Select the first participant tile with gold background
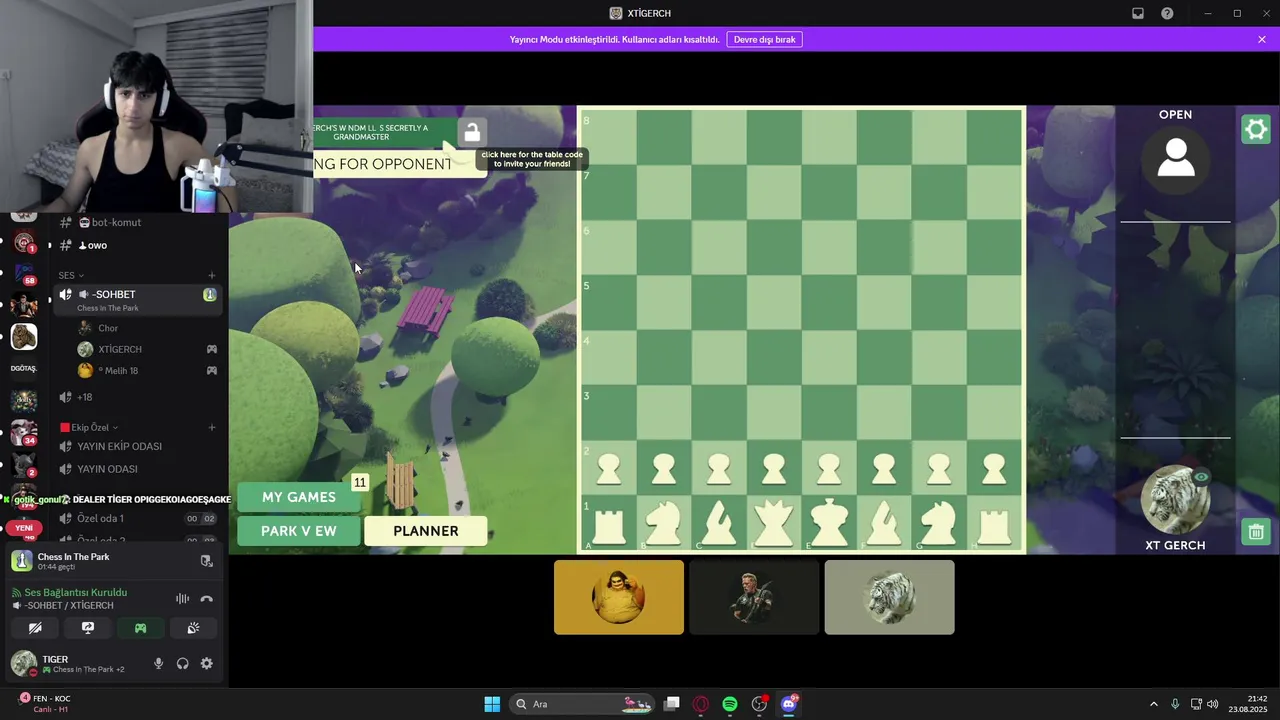 point(619,597)
